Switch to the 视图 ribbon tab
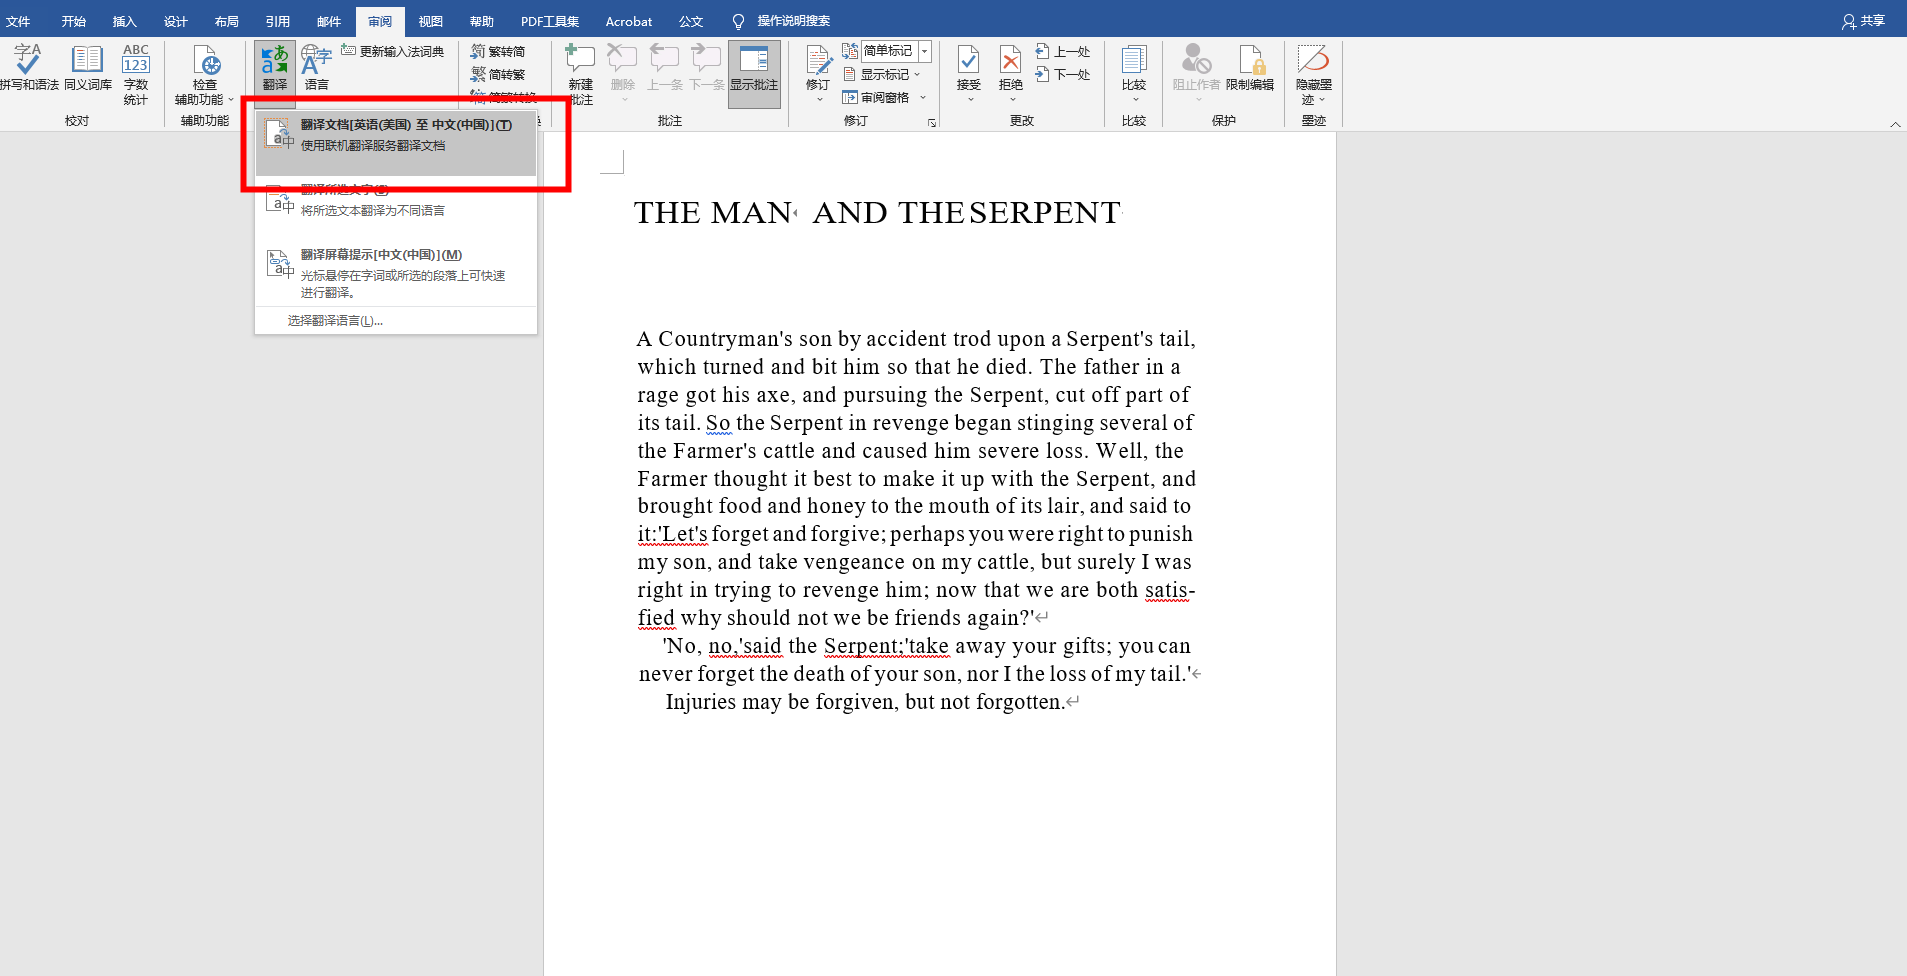Image resolution: width=1907 pixels, height=976 pixels. pyautogui.click(x=429, y=20)
